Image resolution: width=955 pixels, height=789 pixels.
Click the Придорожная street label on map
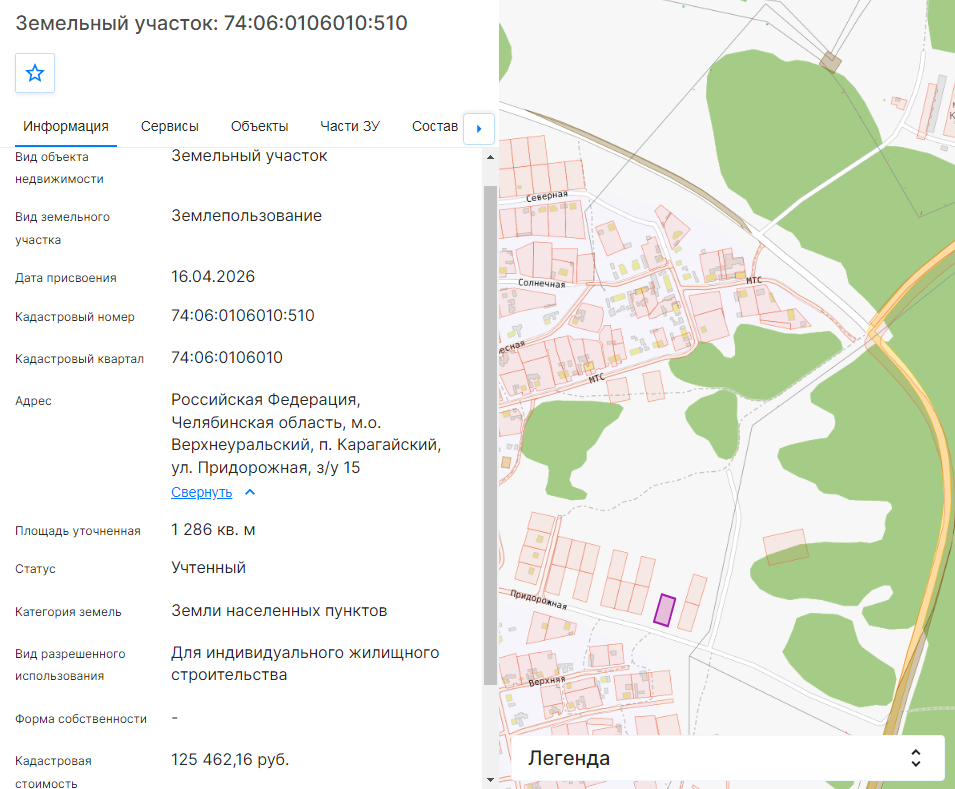click(538, 600)
